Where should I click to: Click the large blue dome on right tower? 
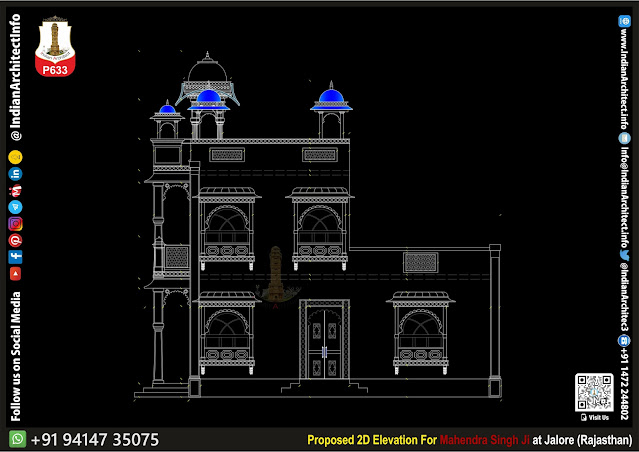[x=330, y=98]
